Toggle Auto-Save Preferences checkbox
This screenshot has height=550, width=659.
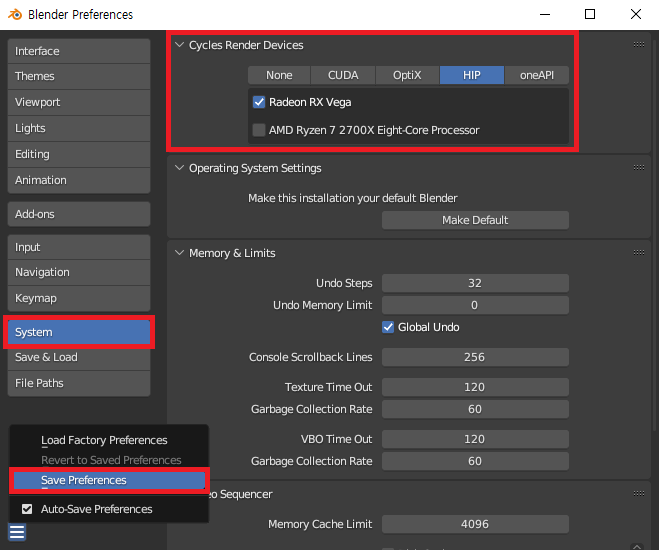click(27, 509)
